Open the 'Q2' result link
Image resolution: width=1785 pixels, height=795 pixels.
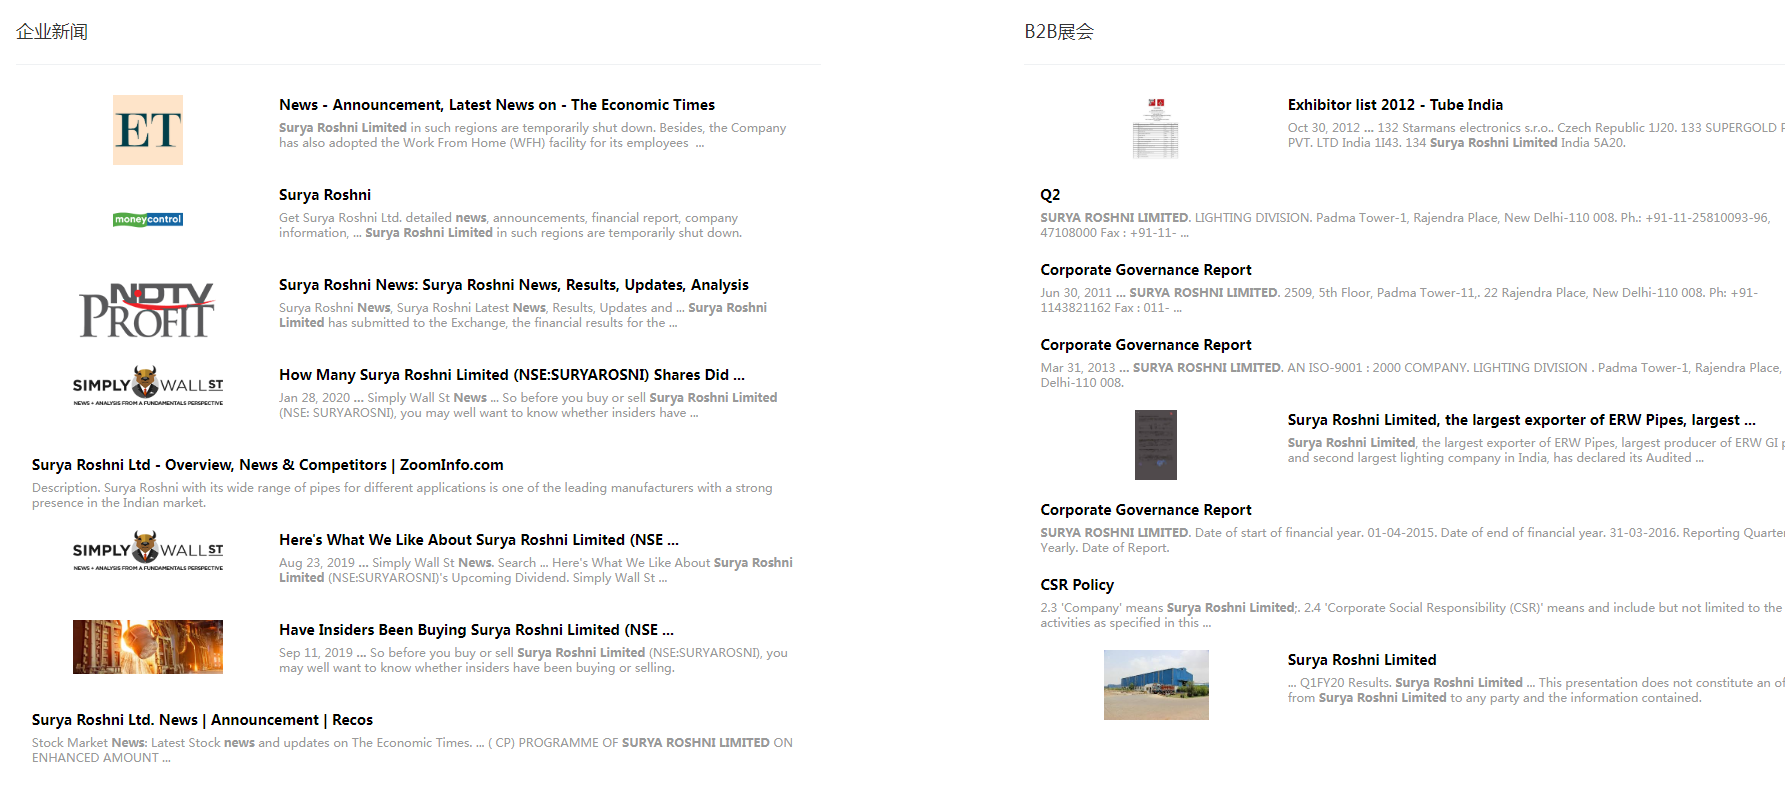tap(1050, 195)
